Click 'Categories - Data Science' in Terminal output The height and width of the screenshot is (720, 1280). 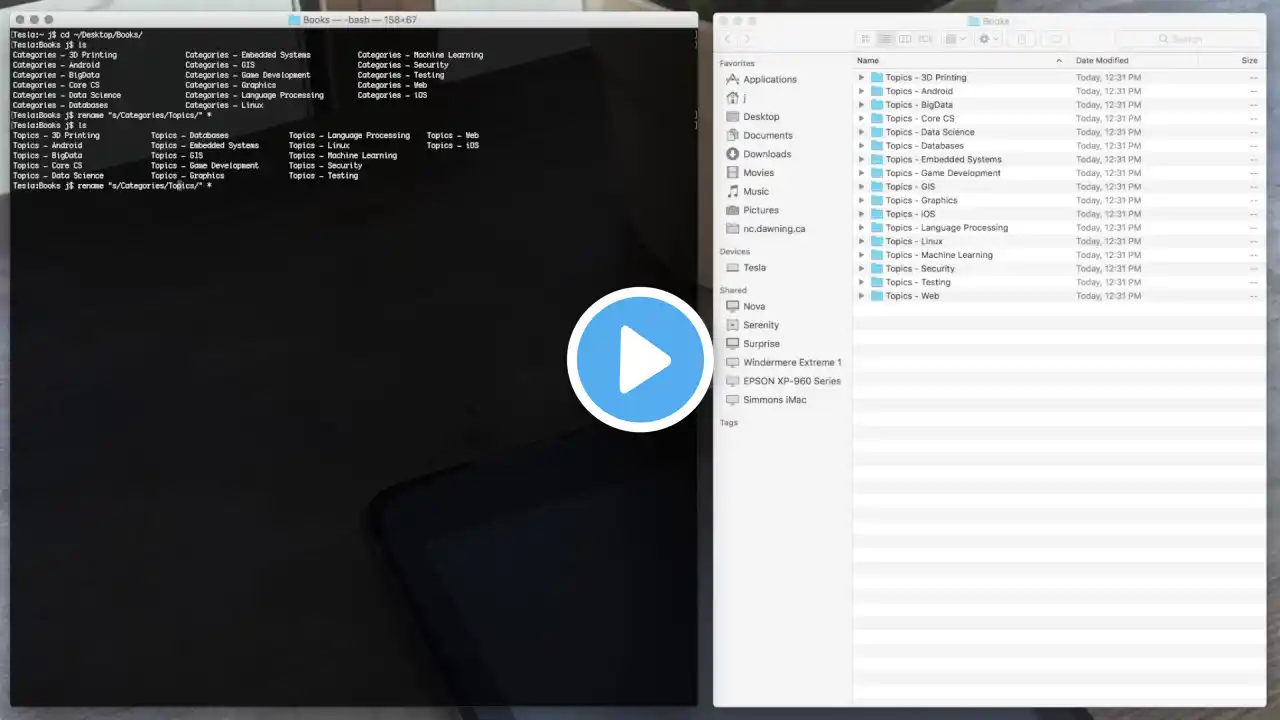[66, 96]
